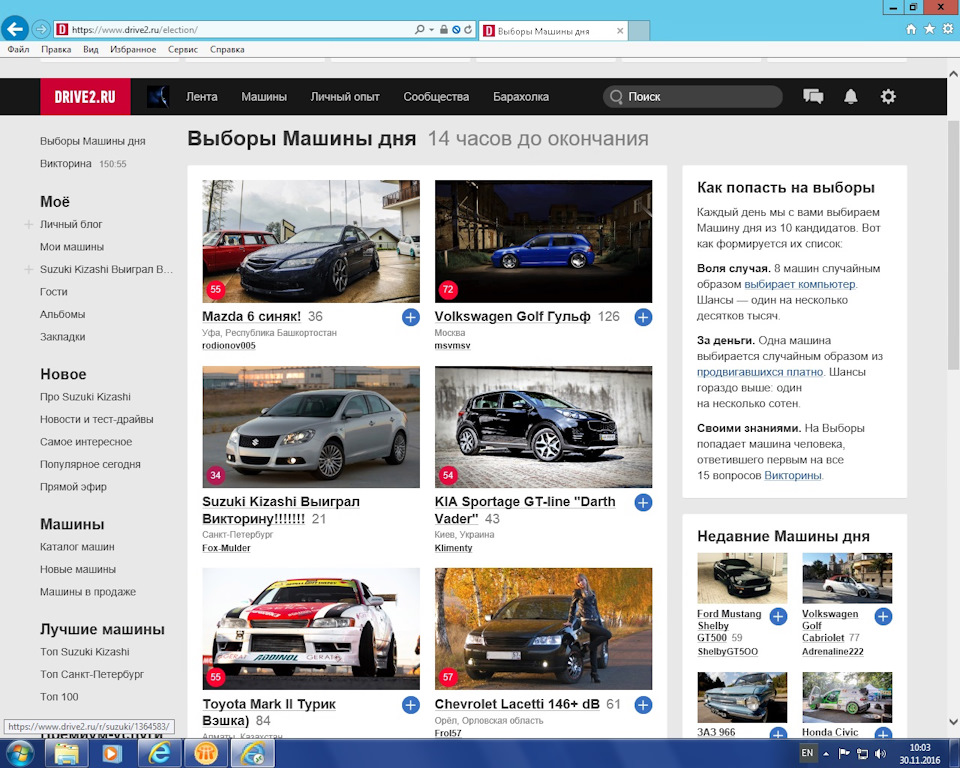The image size is (960, 768).
Task: Go back with the browser back arrow
Action: coord(15,29)
